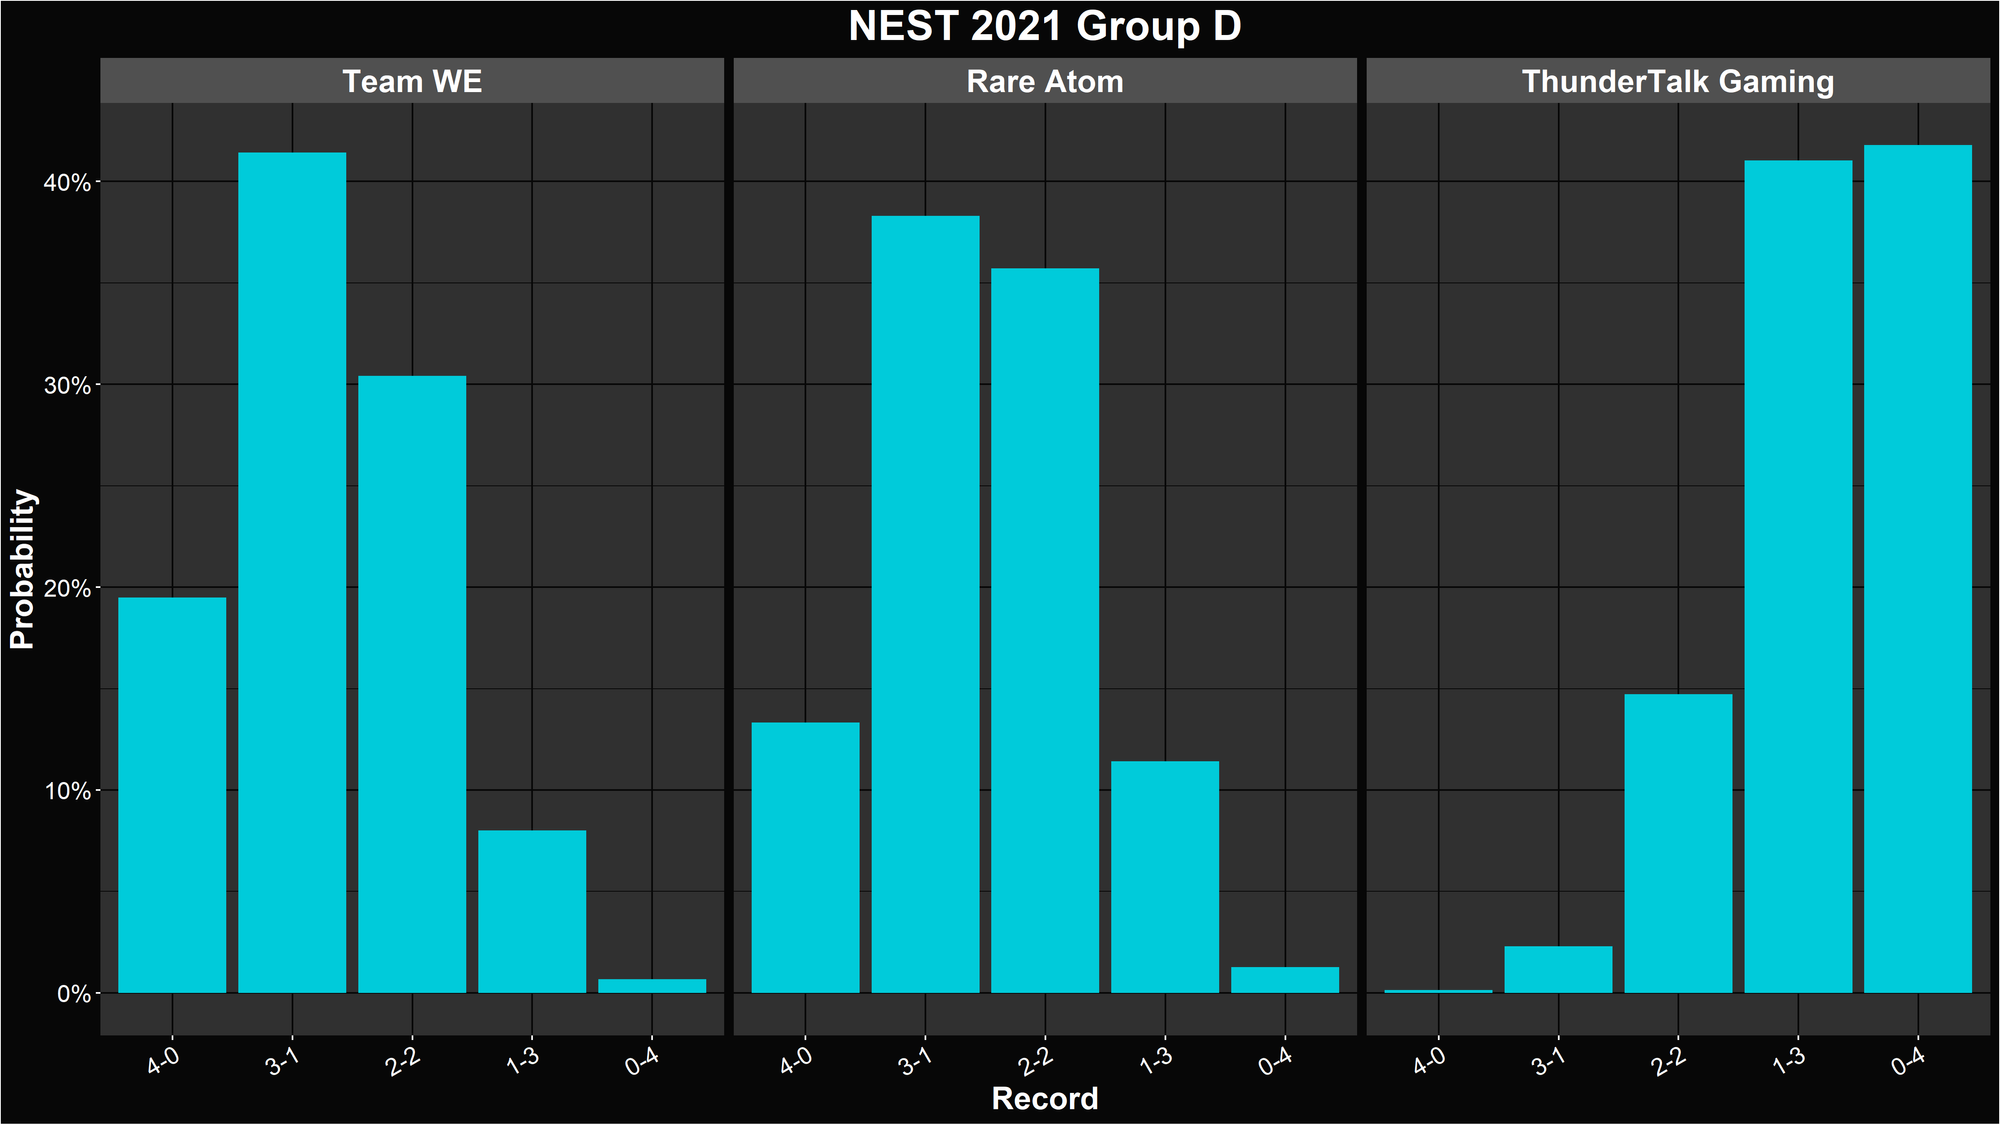
Task: Click the 4-0 label under ThunderTalk Gaming
Action: 1430,1062
